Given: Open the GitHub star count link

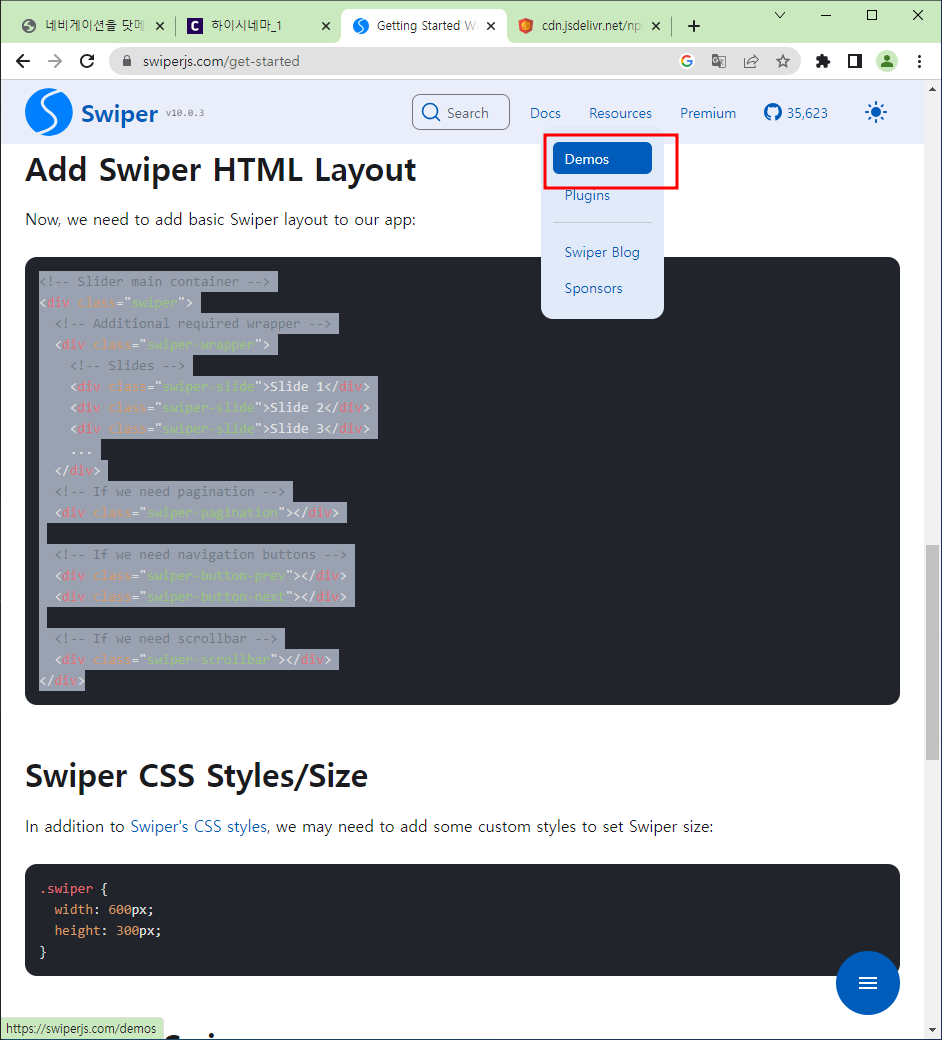Looking at the screenshot, I should (x=795, y=113).
